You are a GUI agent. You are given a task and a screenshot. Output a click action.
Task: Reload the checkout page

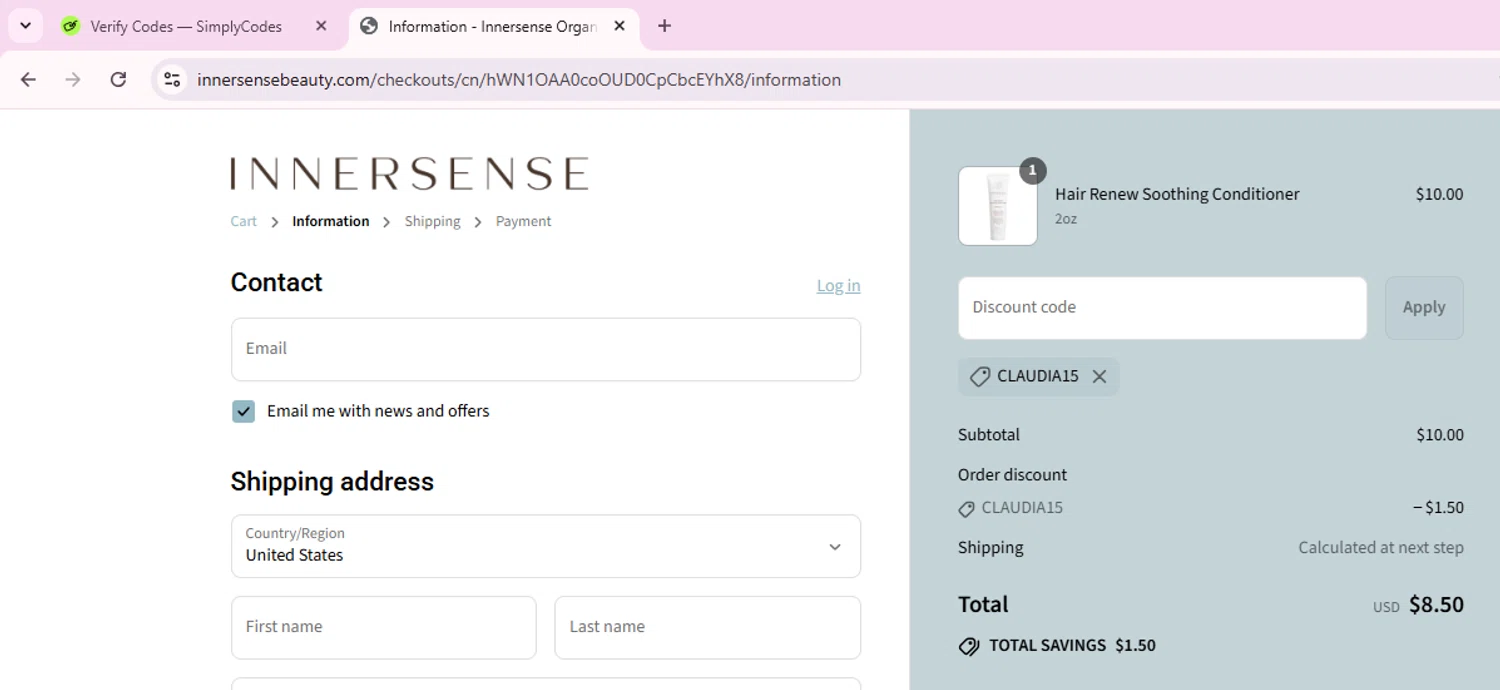point(118,80)
